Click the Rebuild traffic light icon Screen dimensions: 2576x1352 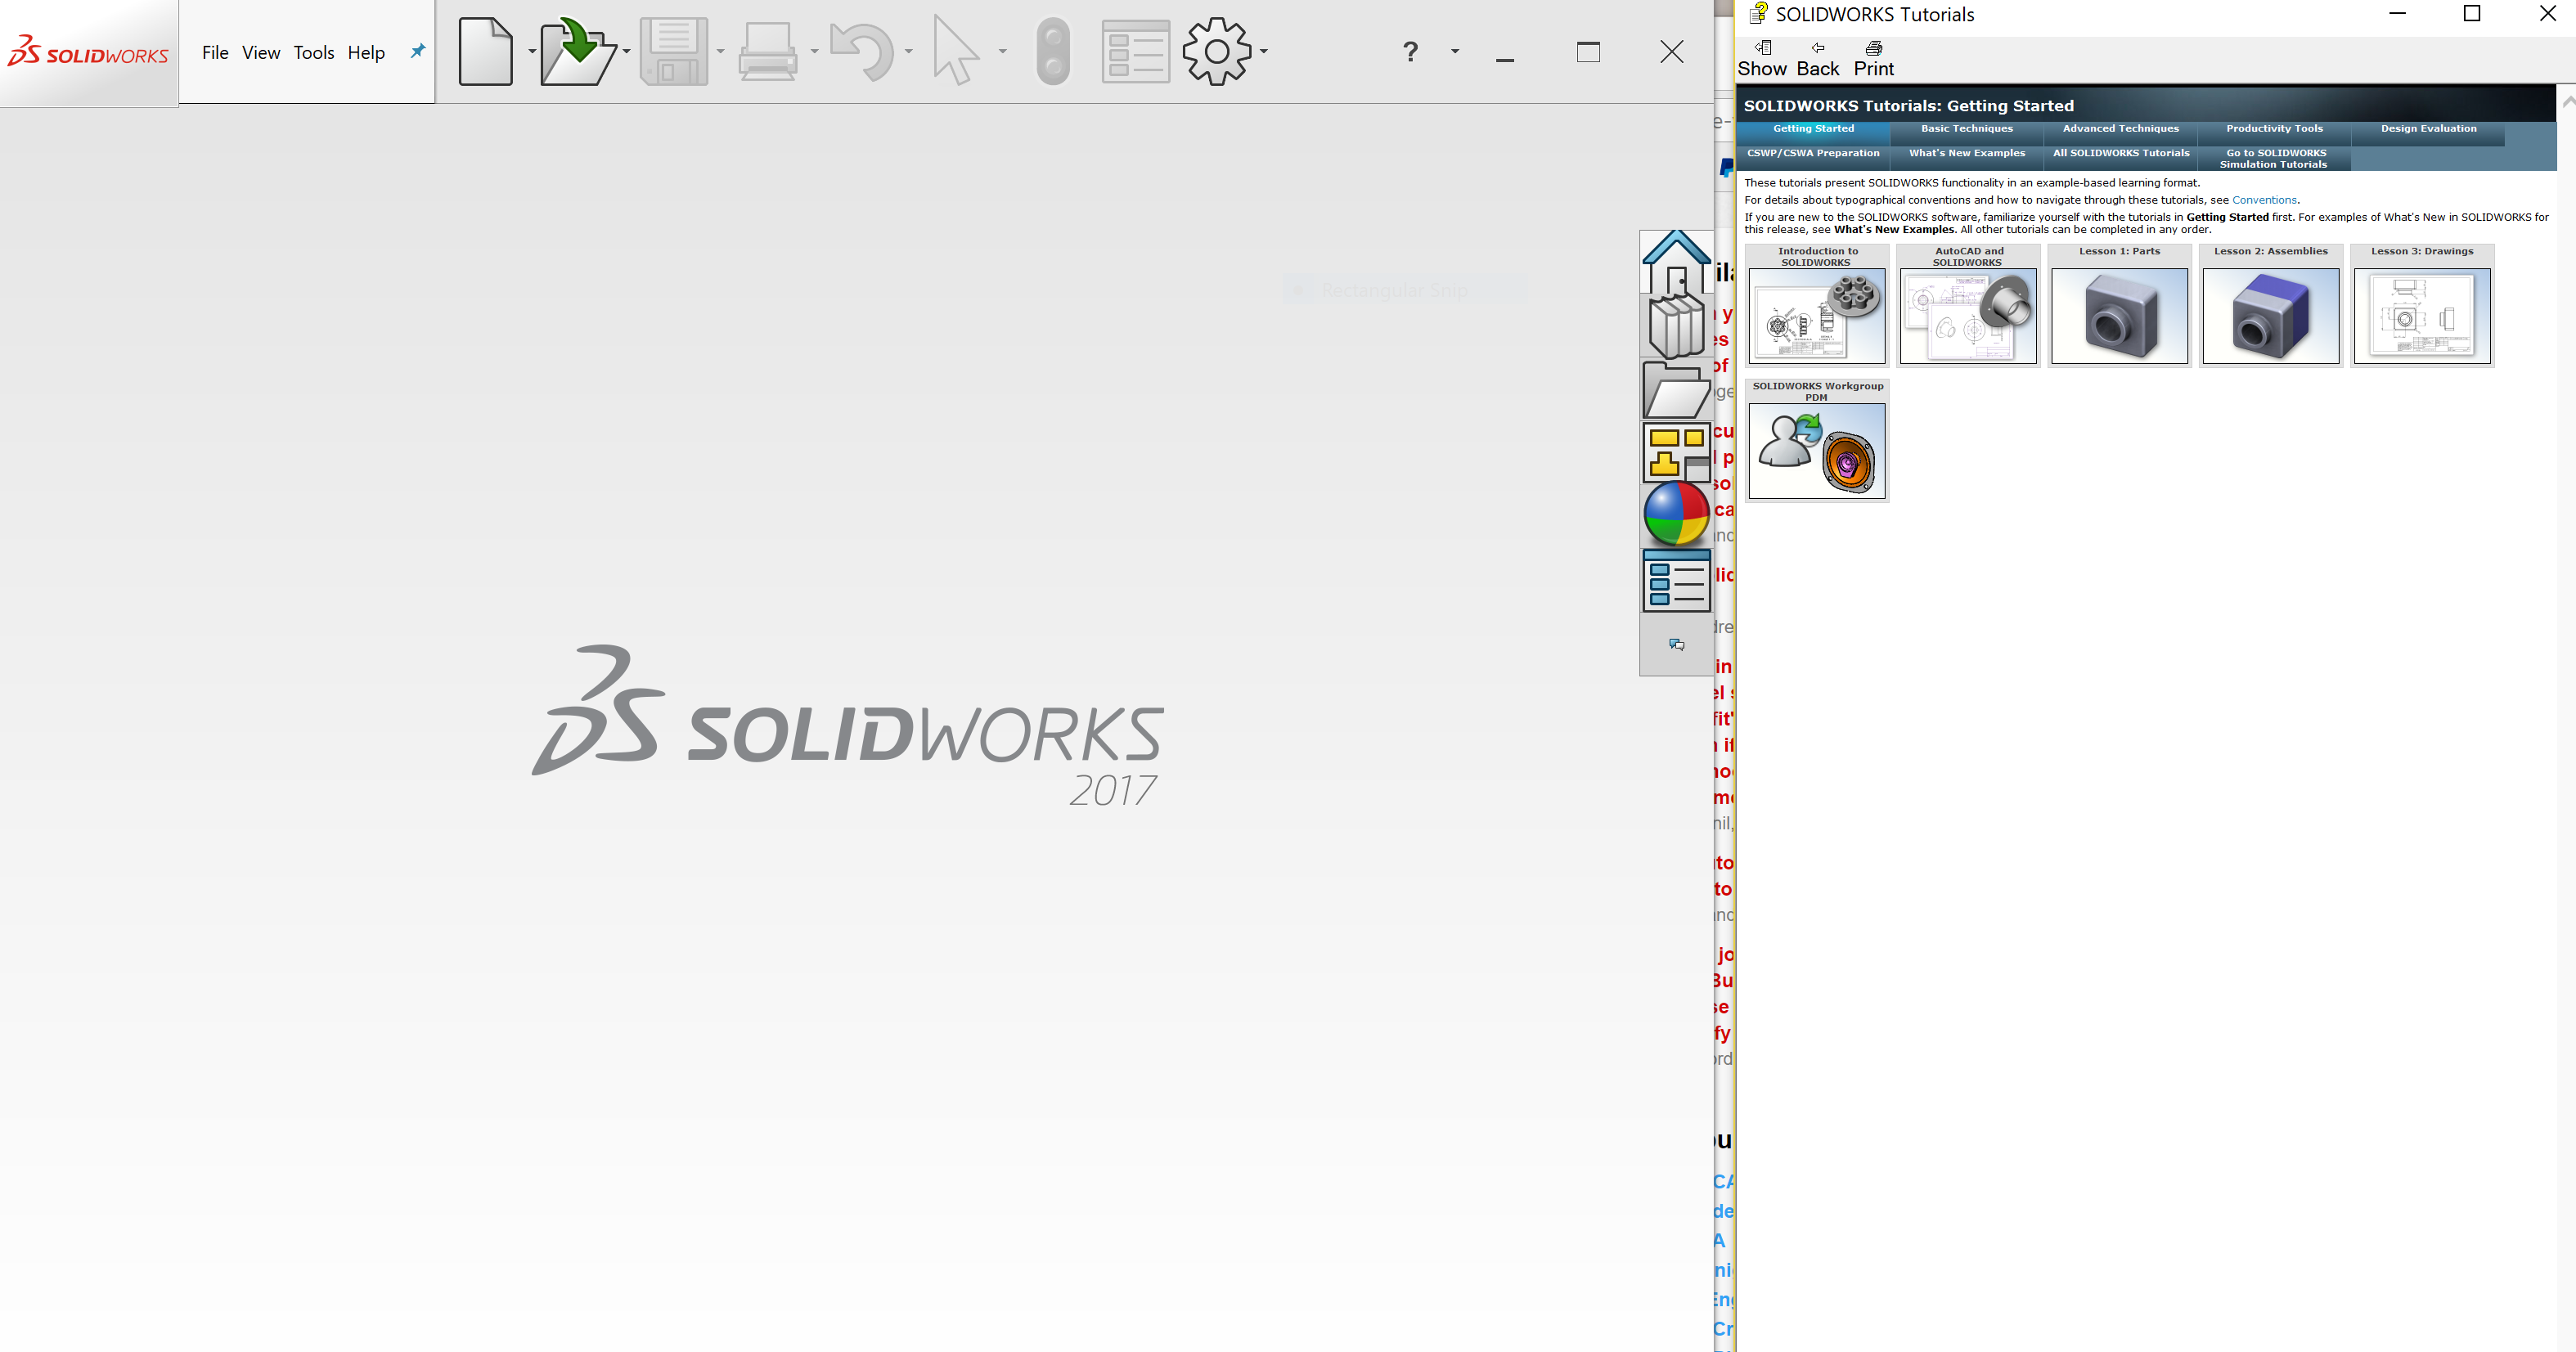pyautogui.click(x=1052, y=51)
